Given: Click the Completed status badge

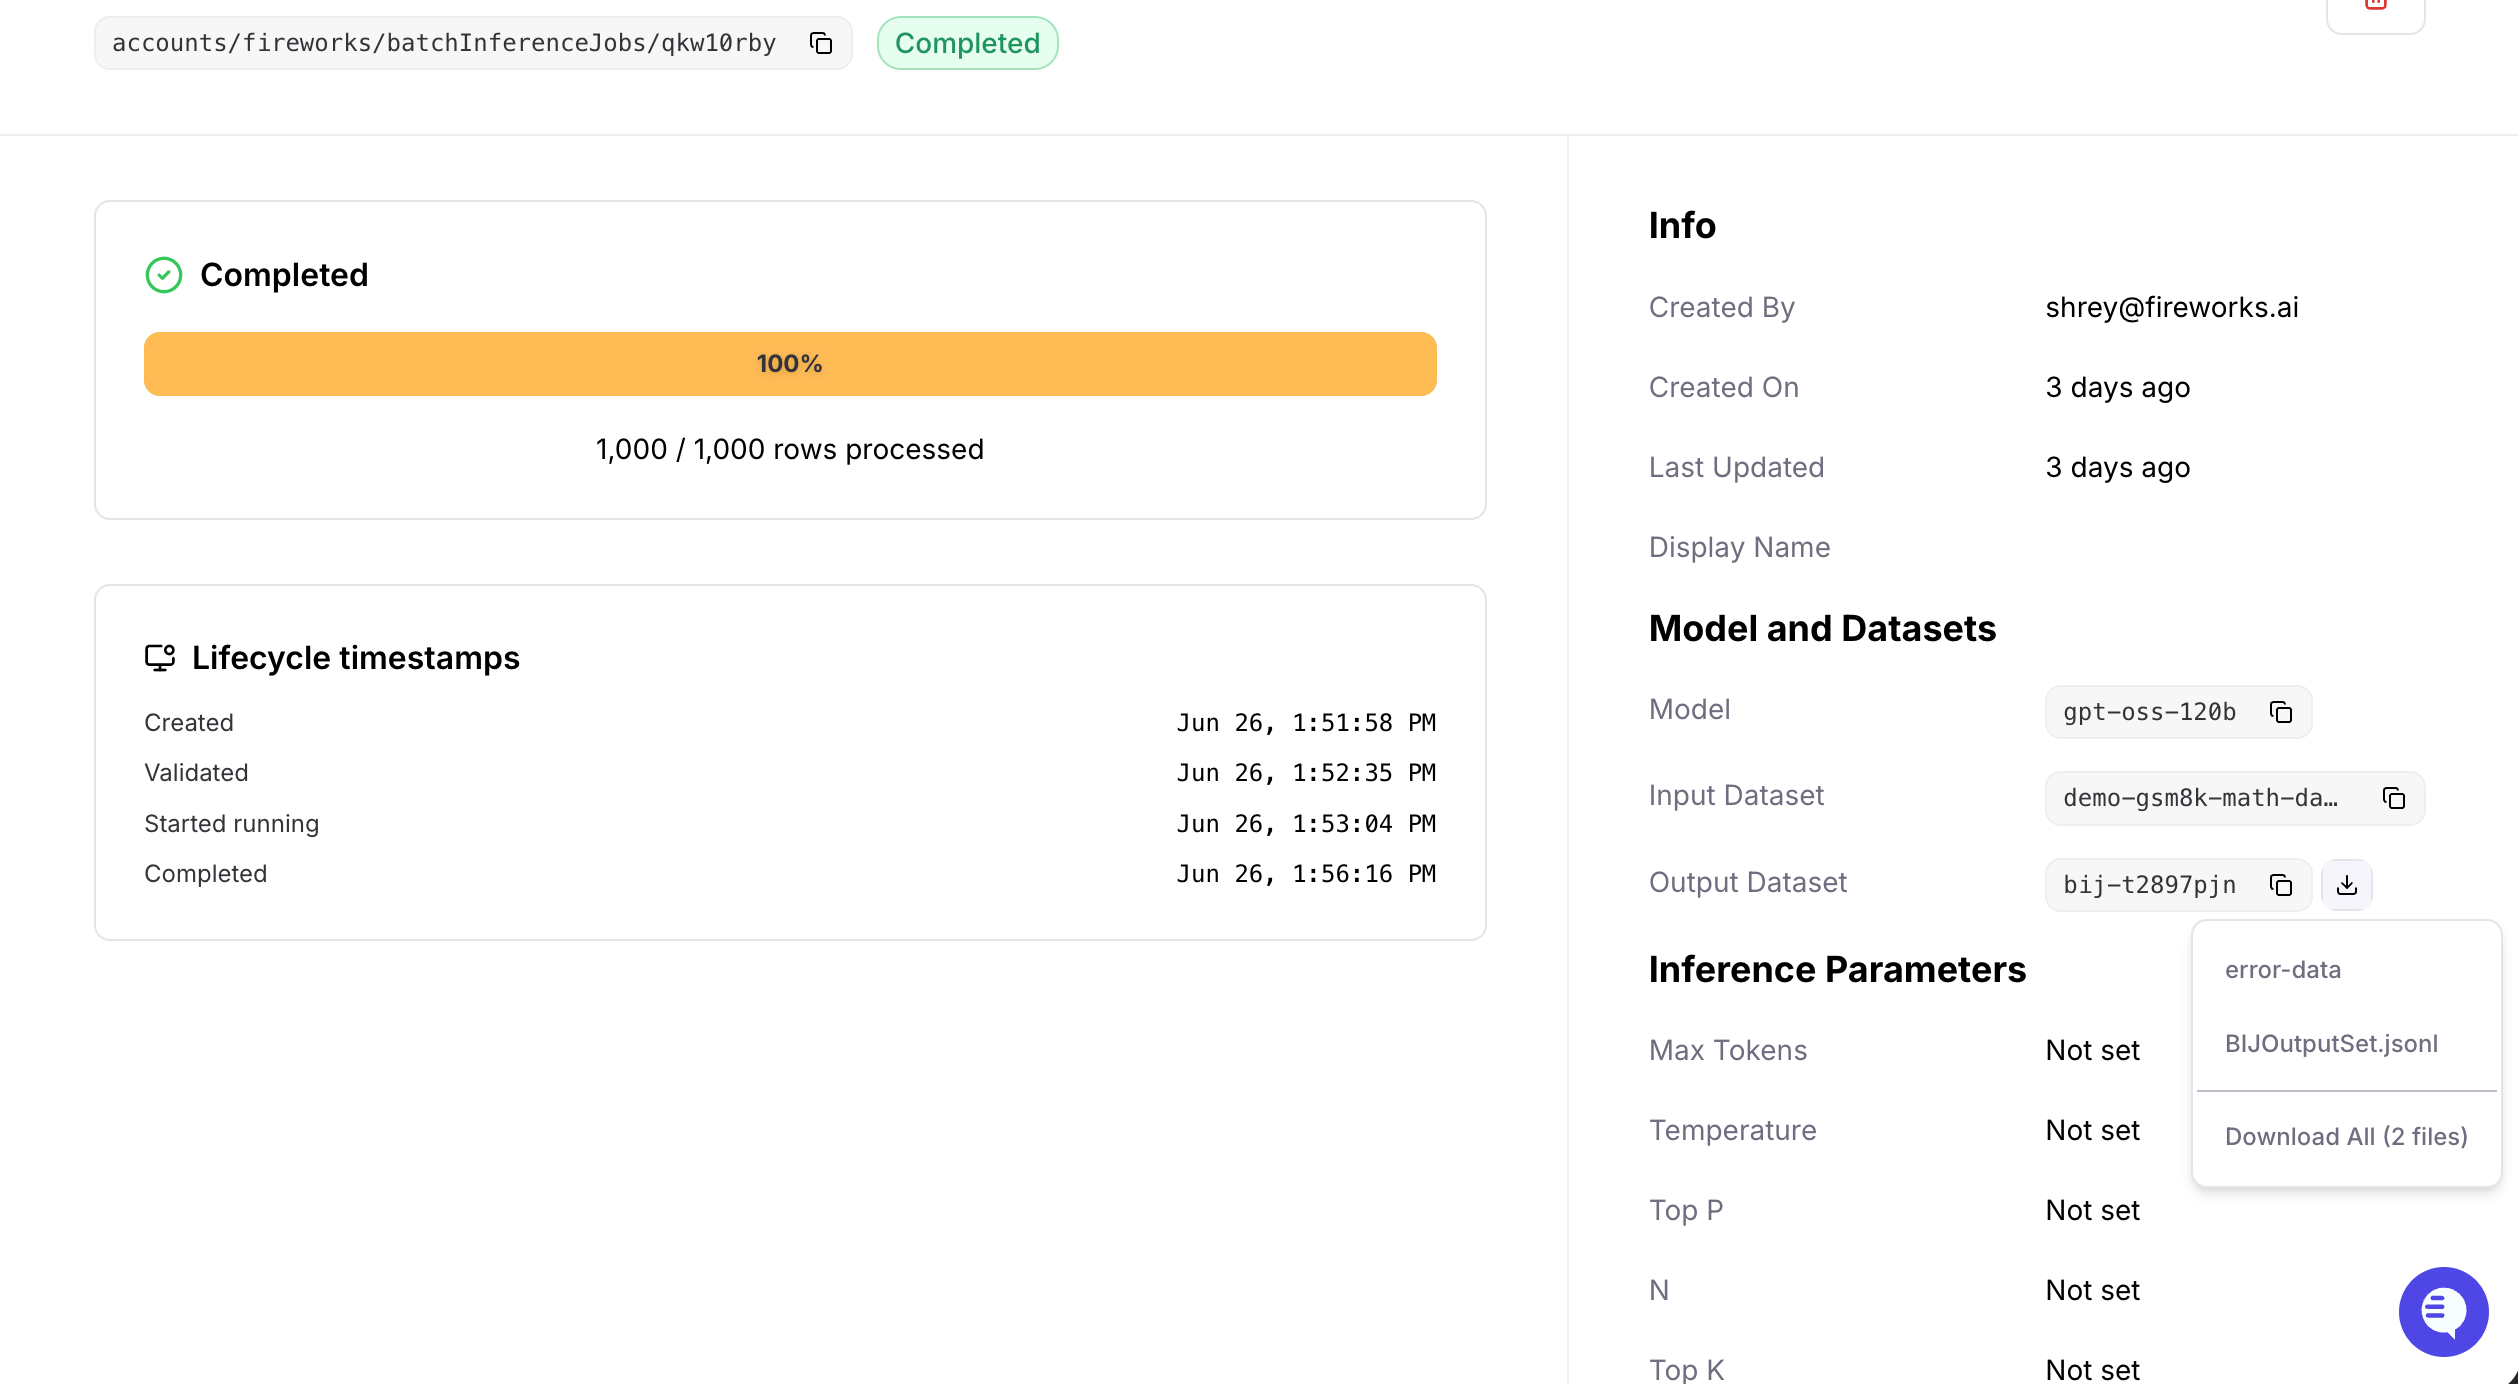Looking at the screenshot, I should pyautogui.click(x=967, y=43).
